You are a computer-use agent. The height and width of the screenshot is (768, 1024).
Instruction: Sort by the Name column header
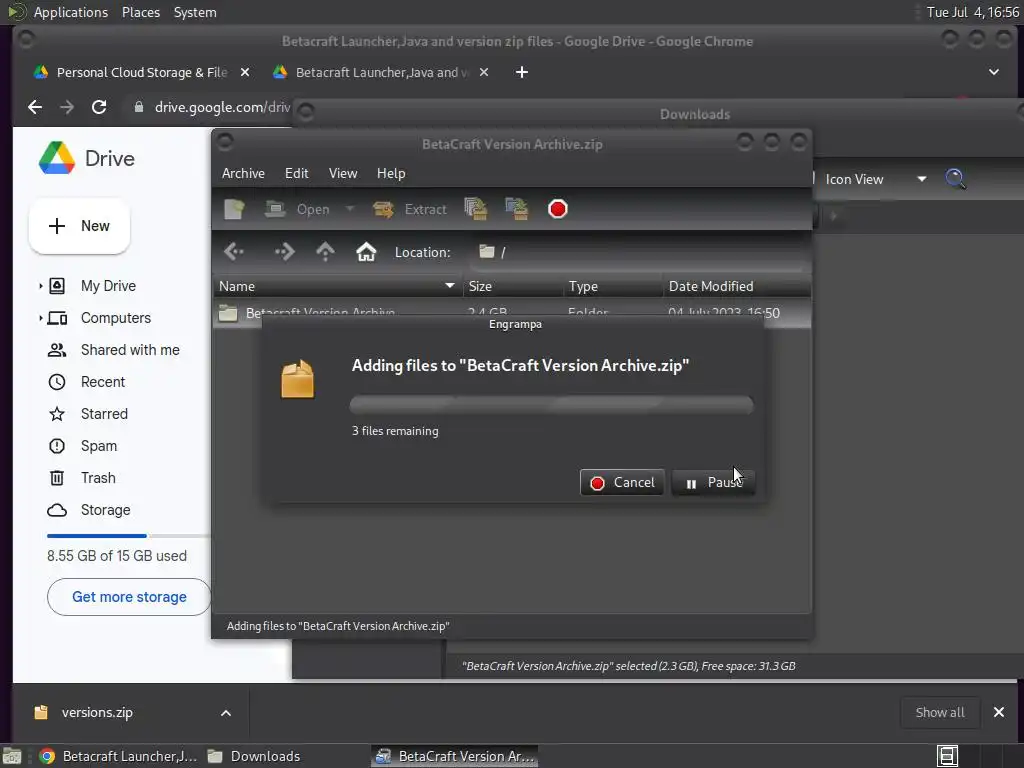point(338,286)
